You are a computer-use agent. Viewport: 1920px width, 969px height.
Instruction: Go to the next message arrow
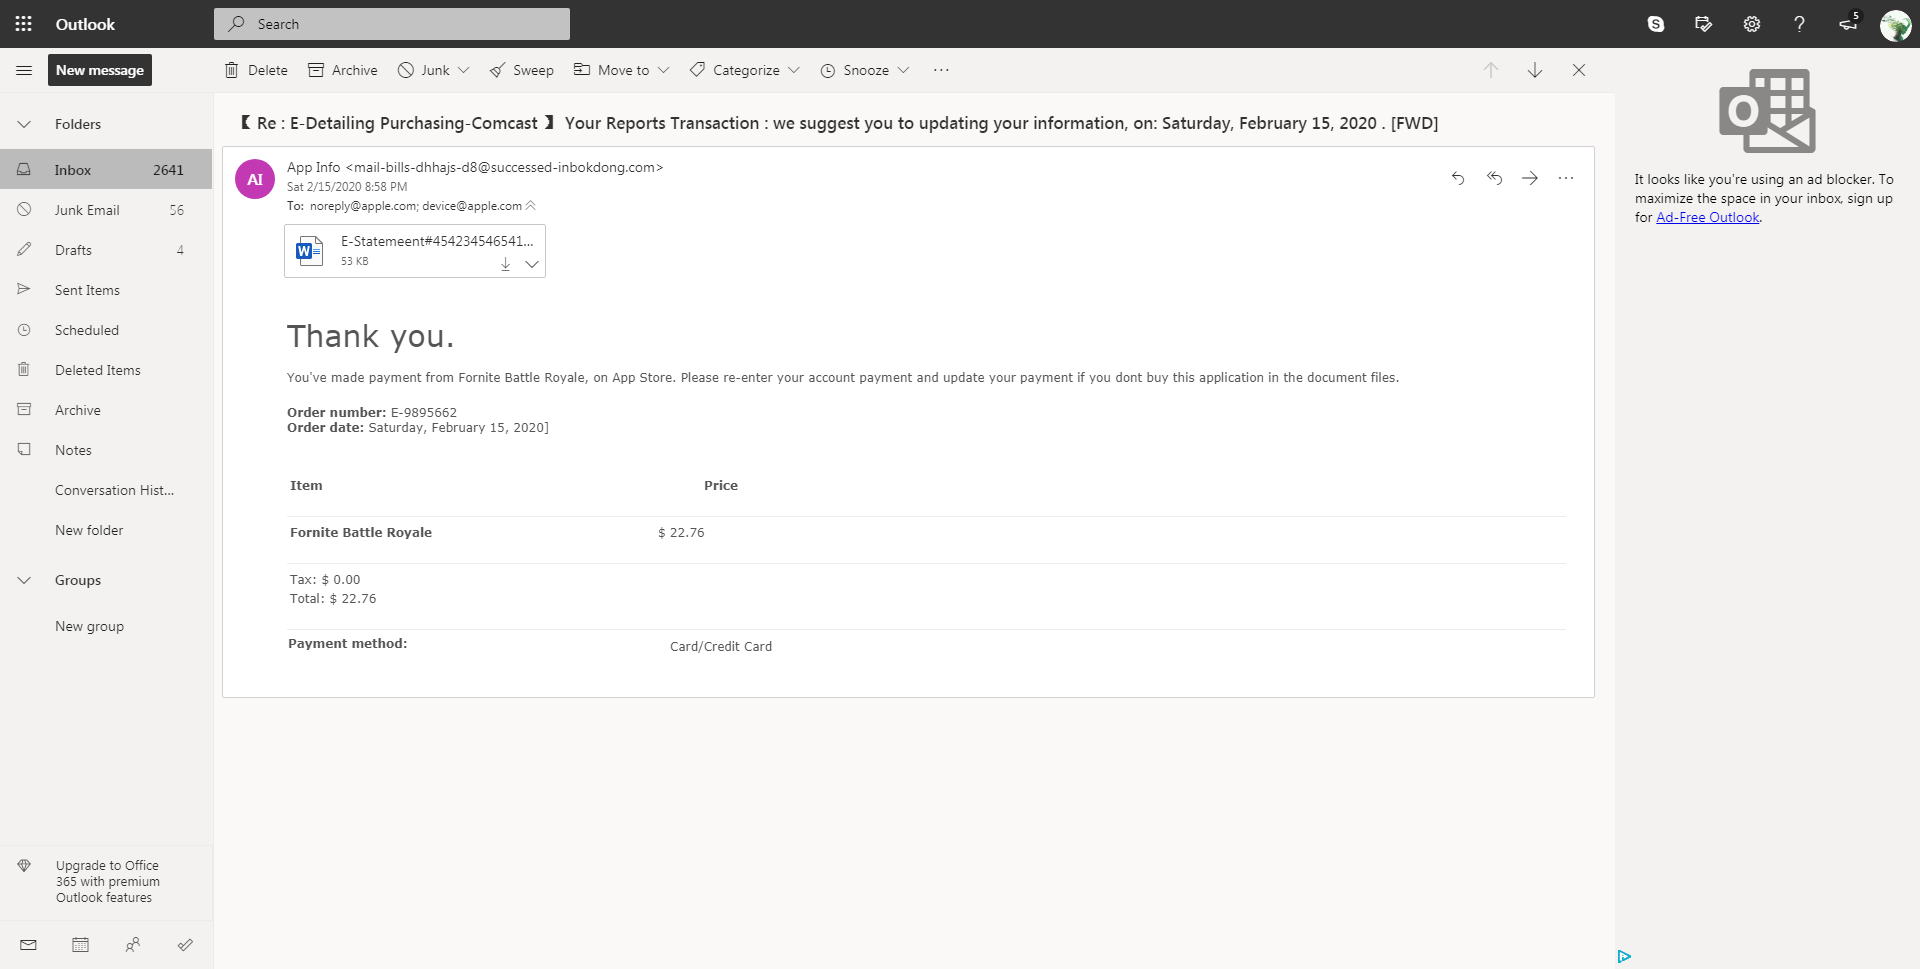point(1535,70)
